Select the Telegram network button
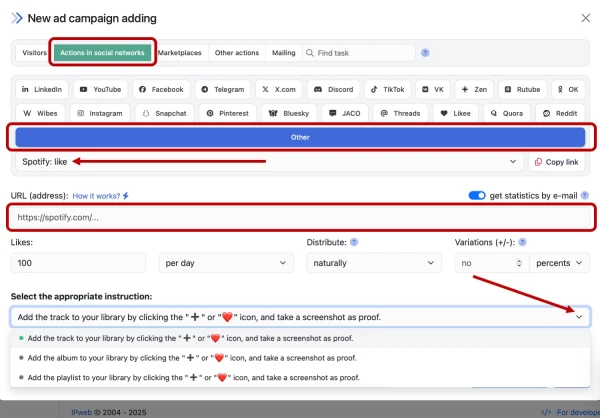The height and width of the screenshot is (418, 600). tap(221, 89)
